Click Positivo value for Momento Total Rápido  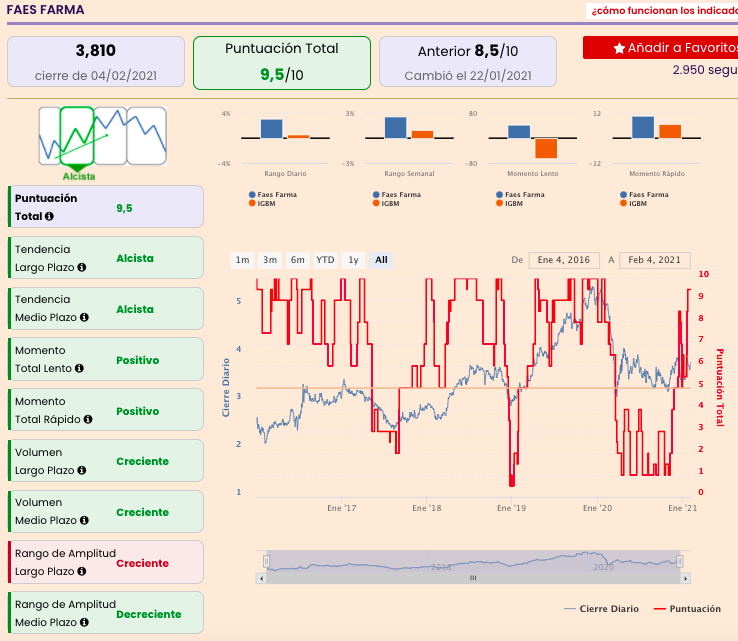point(138,411)
